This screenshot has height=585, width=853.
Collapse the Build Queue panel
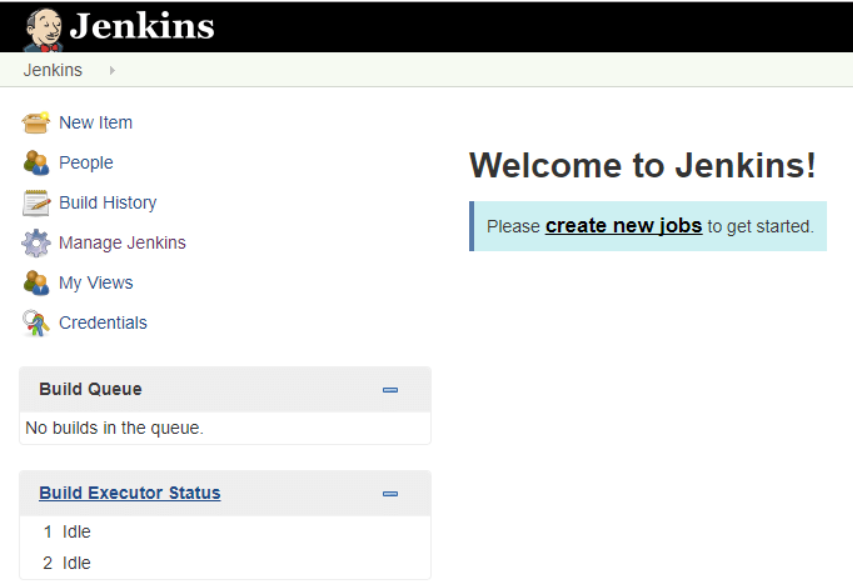[x=389, y=390]
